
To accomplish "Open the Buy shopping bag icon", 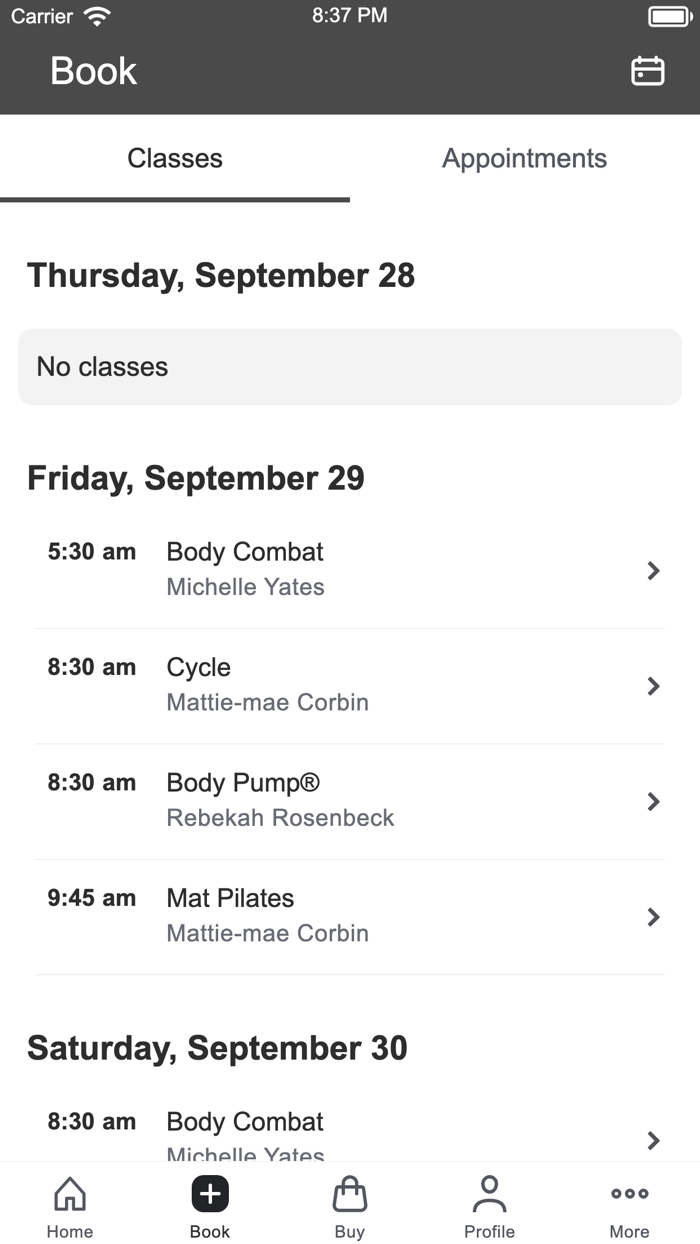I will [349, 1193].
